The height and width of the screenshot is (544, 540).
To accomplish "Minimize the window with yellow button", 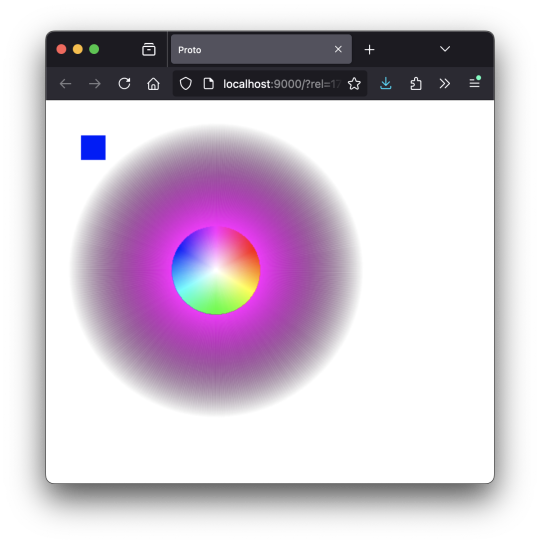I will click(78, 49).
